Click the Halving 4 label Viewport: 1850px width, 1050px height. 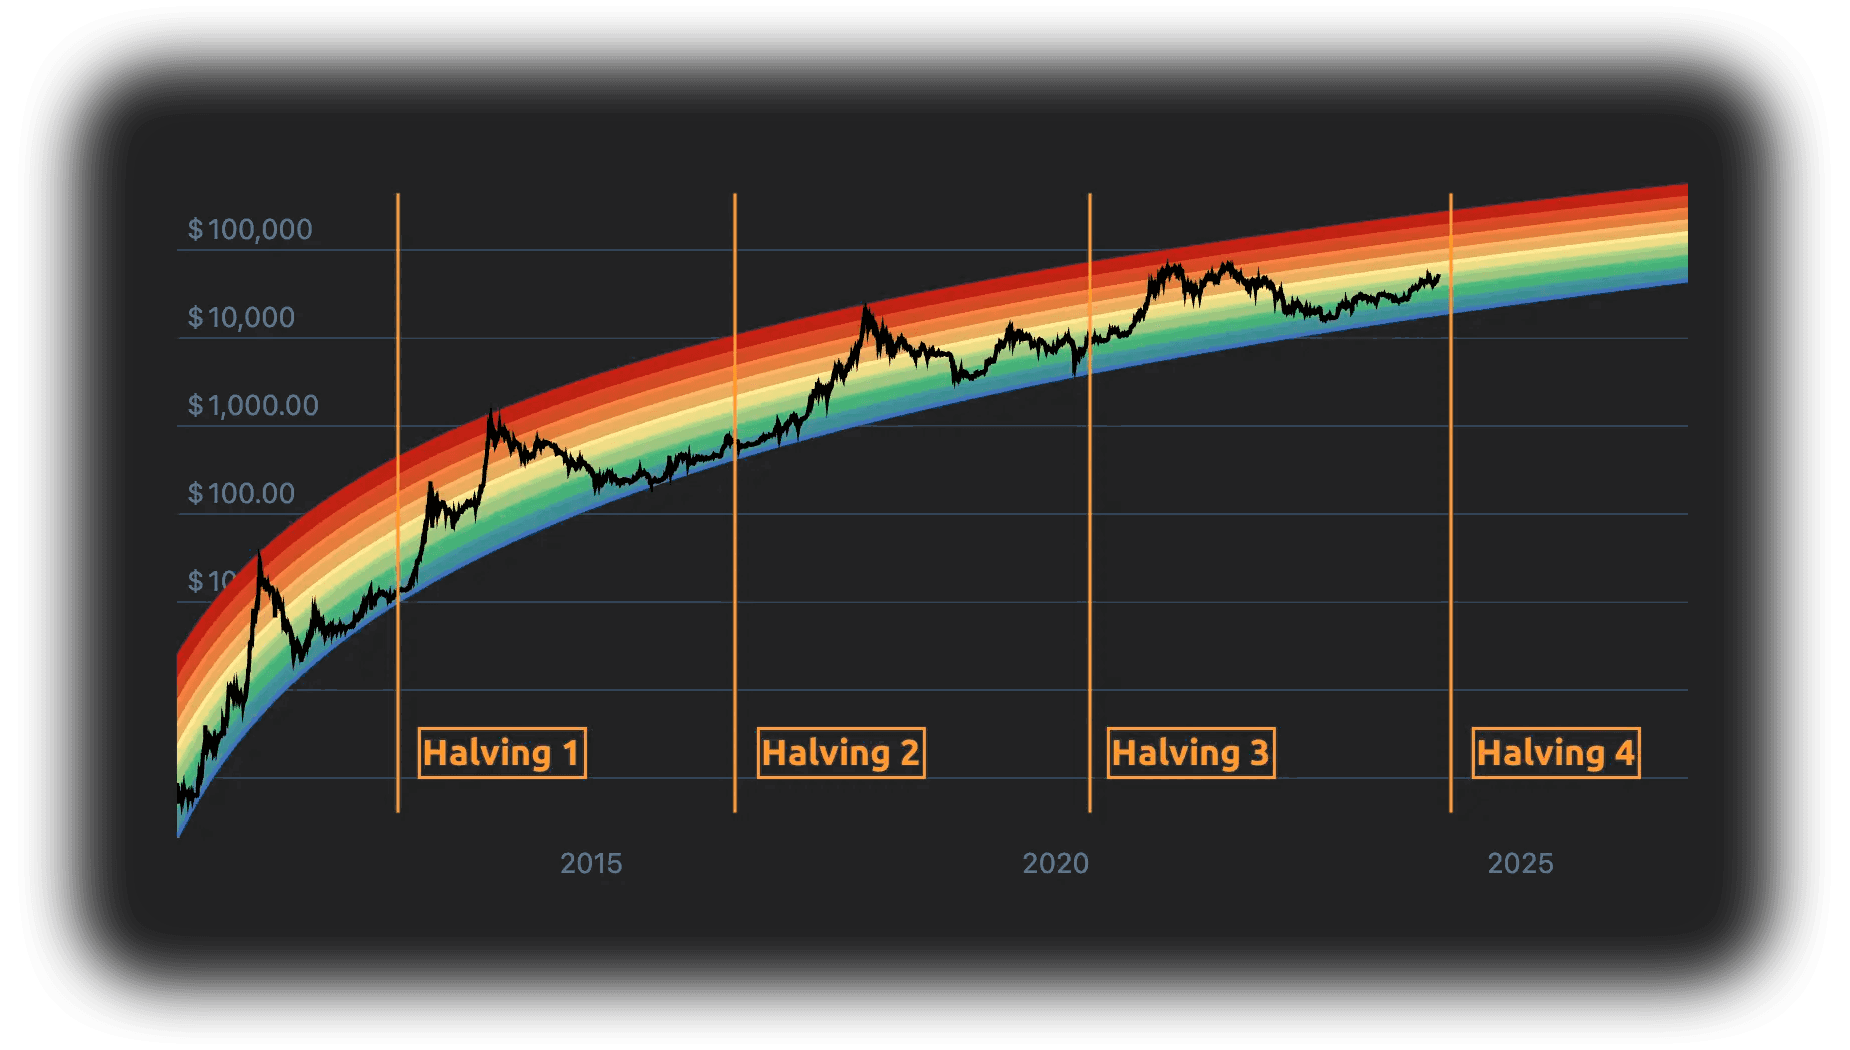(x=1556, y=753)
